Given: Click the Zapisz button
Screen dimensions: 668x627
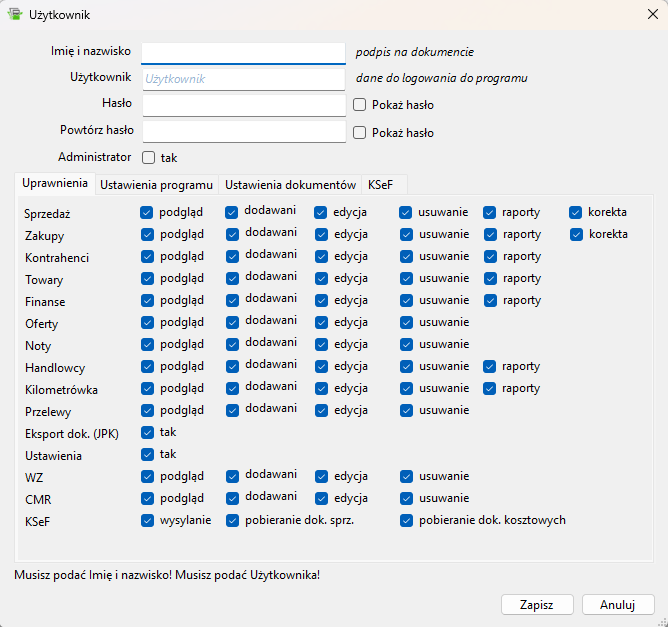Looking at the screenshot, I should [537, 605].
